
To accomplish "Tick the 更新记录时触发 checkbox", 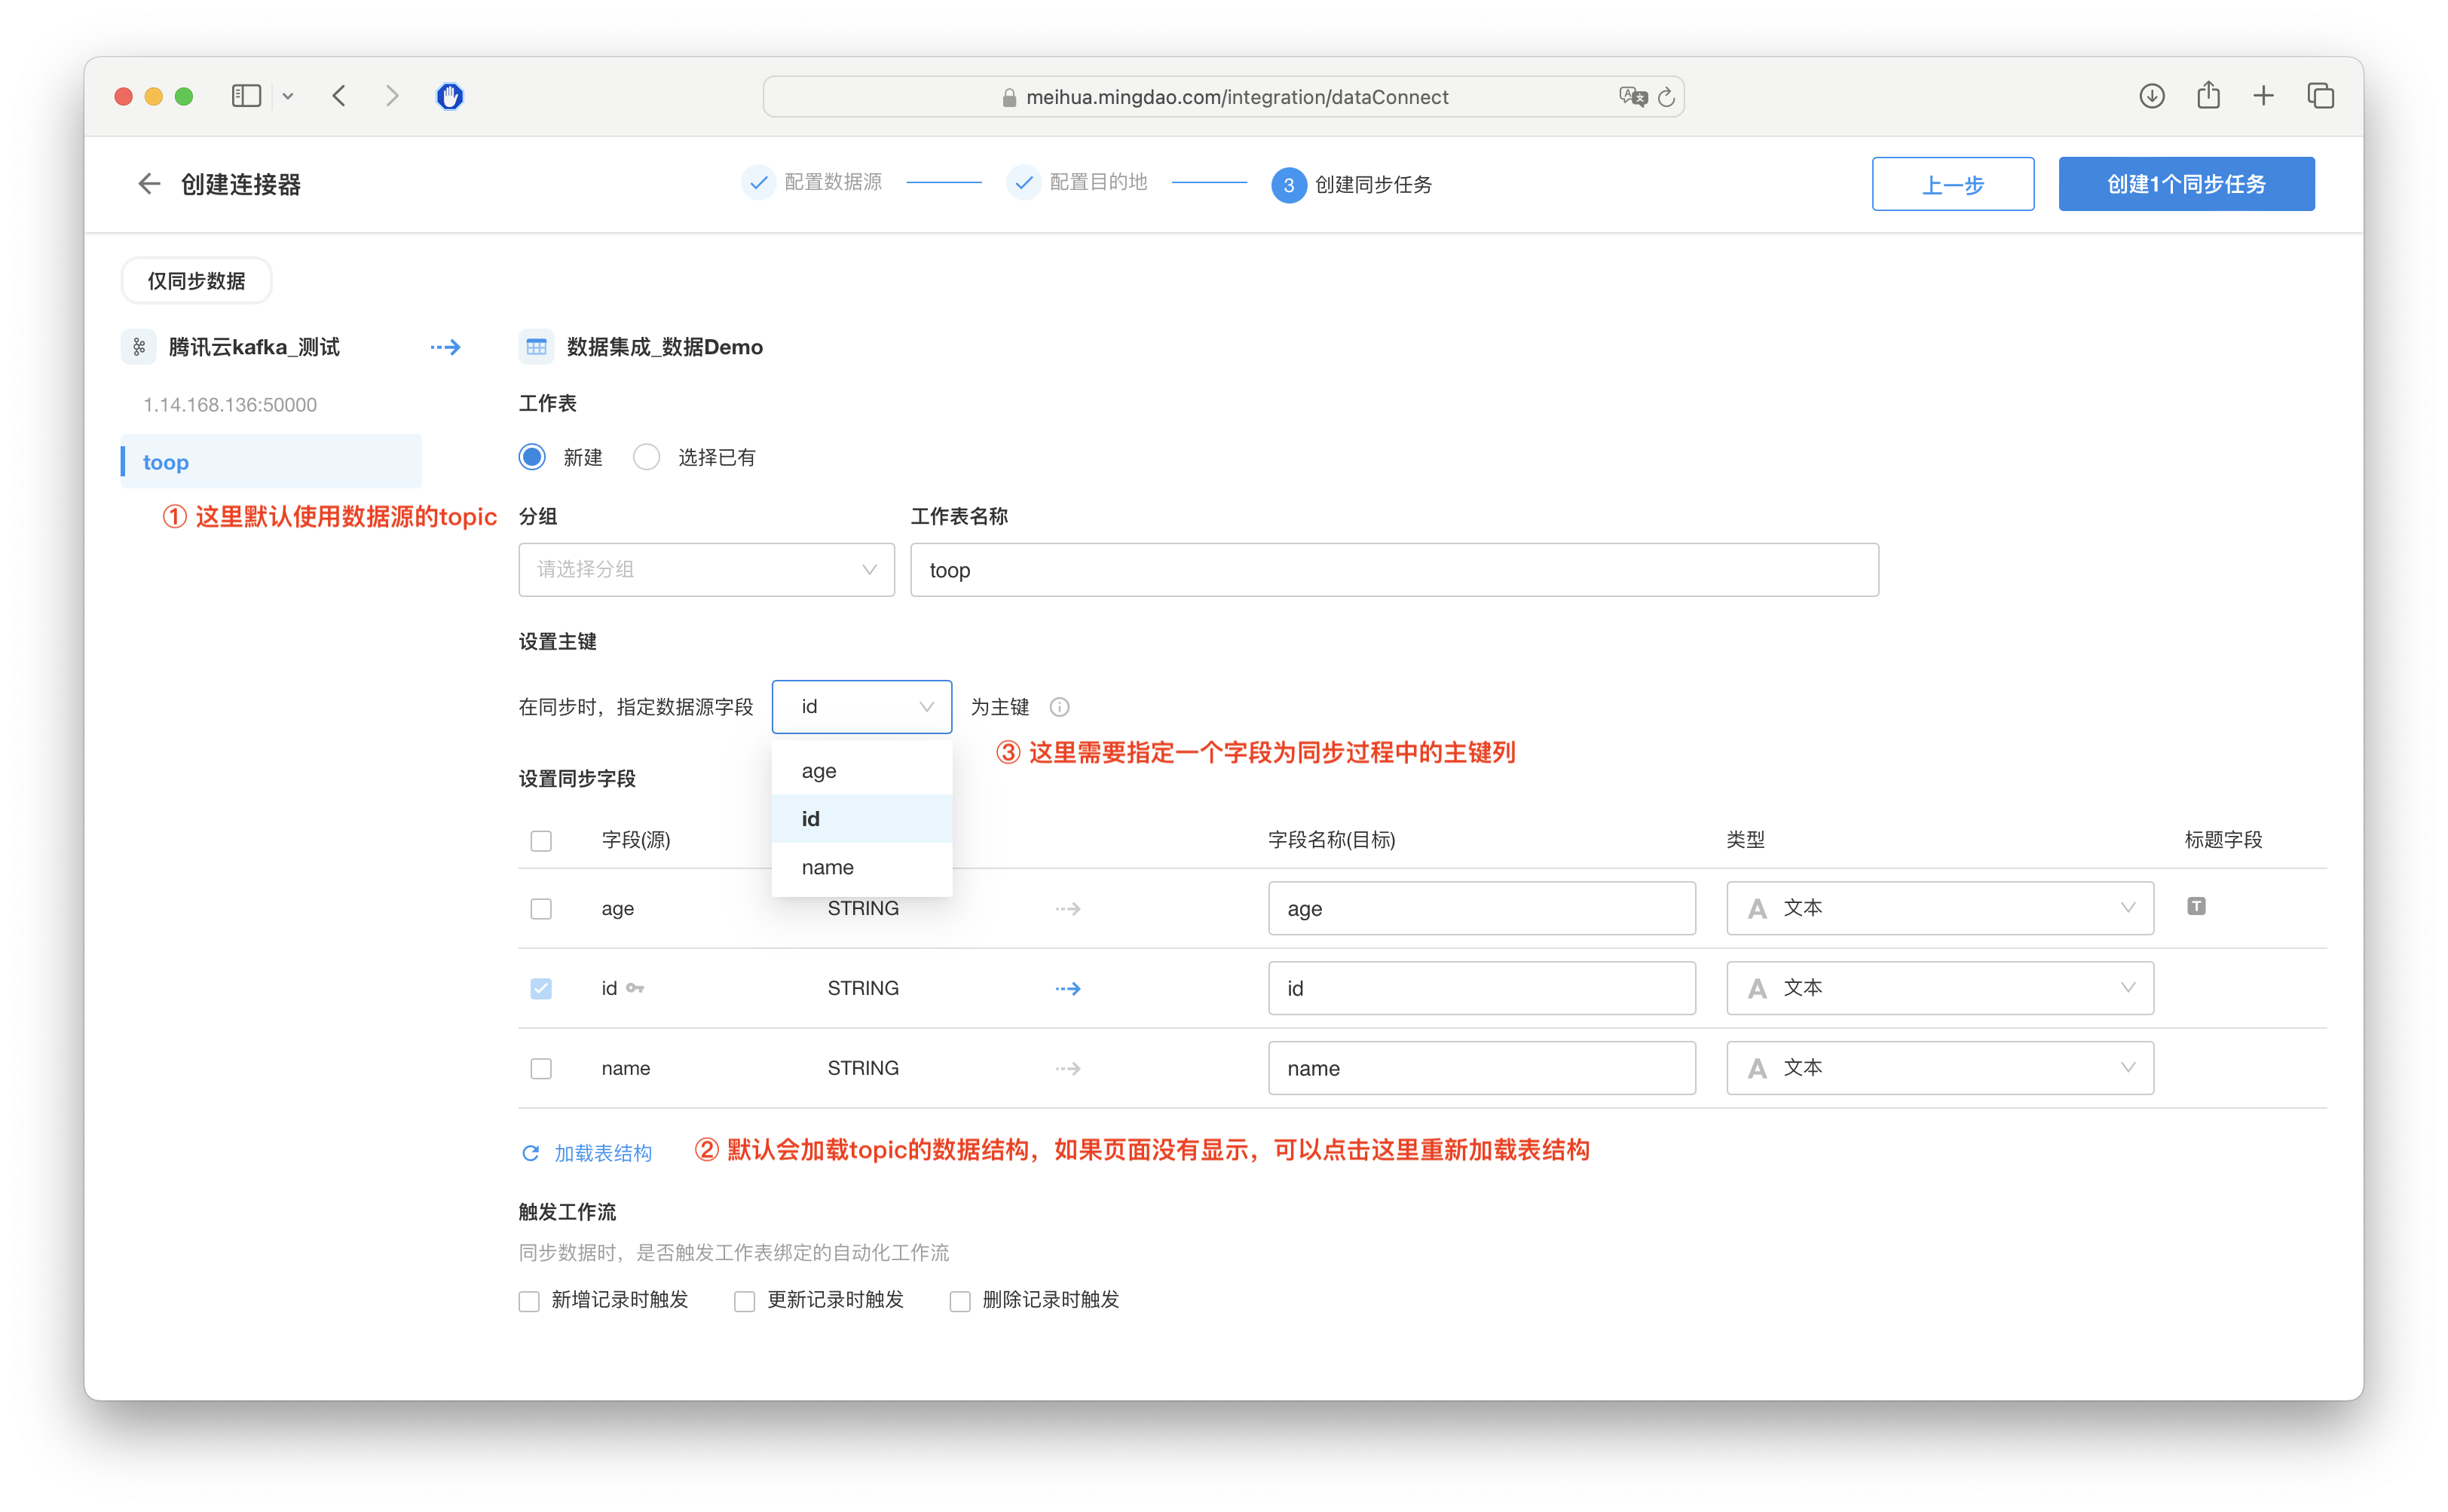I will pos(744,1301).
